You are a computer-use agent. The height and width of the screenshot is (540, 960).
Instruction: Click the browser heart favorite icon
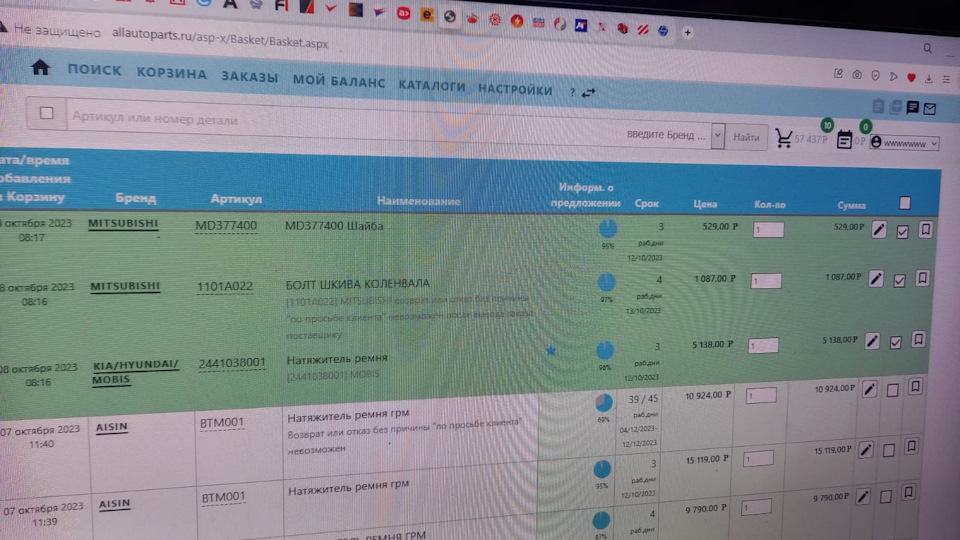pyautogui.click(x=911, y=78)
